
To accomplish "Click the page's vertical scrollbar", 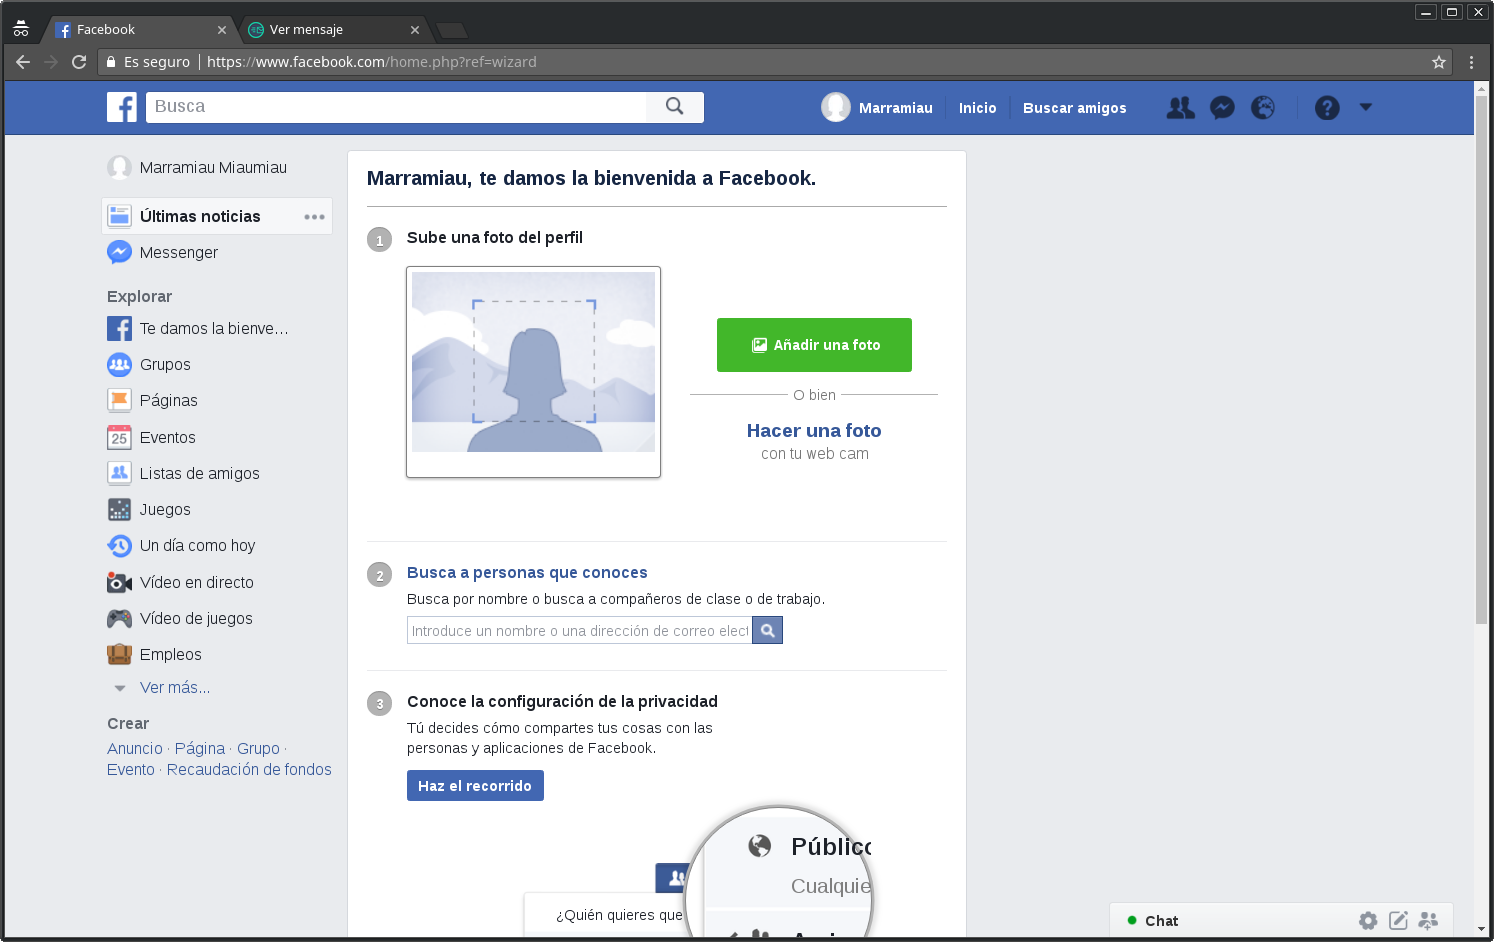I will (1481, 400).
